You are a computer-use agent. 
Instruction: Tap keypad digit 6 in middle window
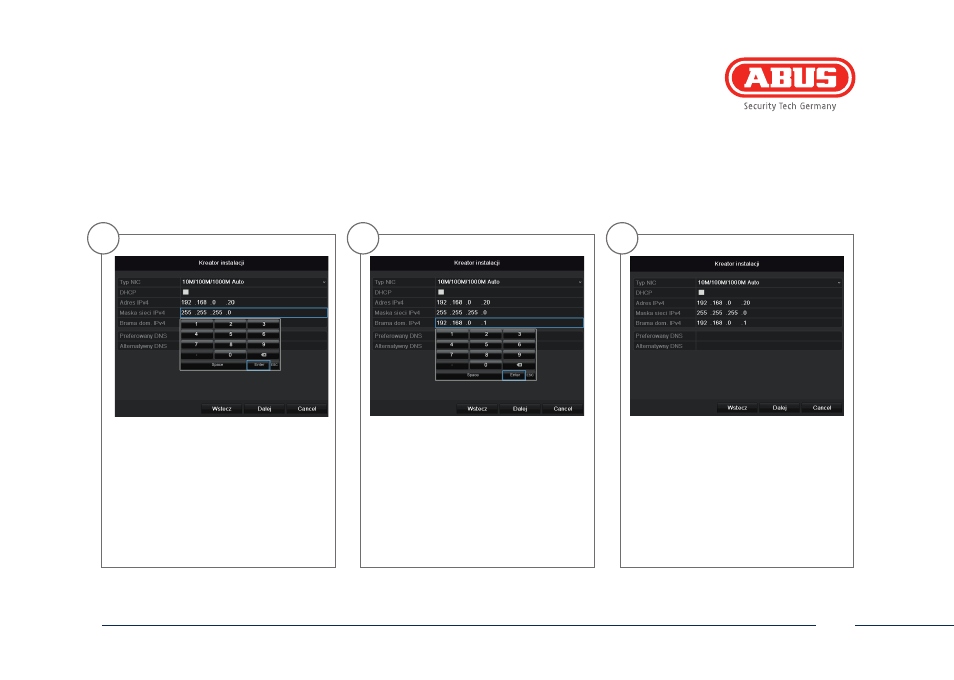tap(519, 345)
